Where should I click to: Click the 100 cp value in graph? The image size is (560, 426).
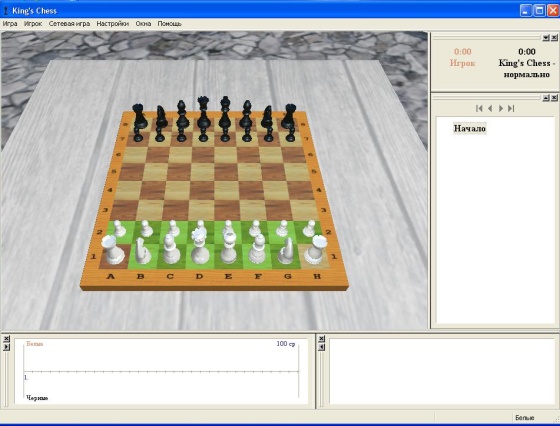(x=286, y=344)
